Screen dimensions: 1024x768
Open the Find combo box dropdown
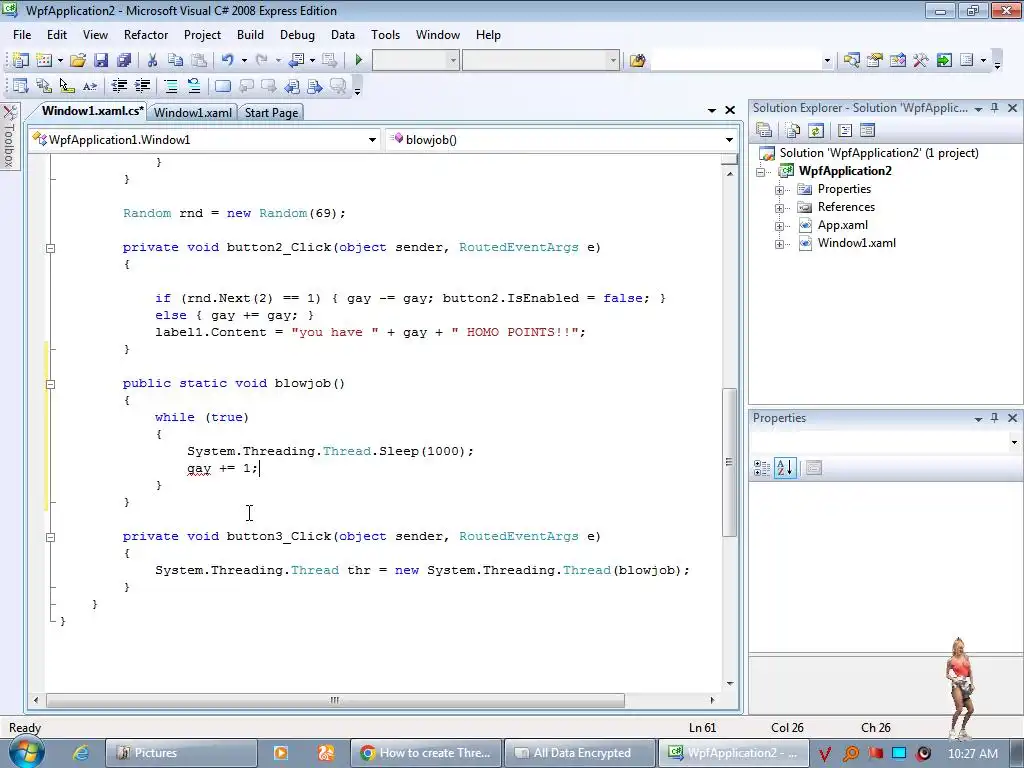[x=827, y=60]
